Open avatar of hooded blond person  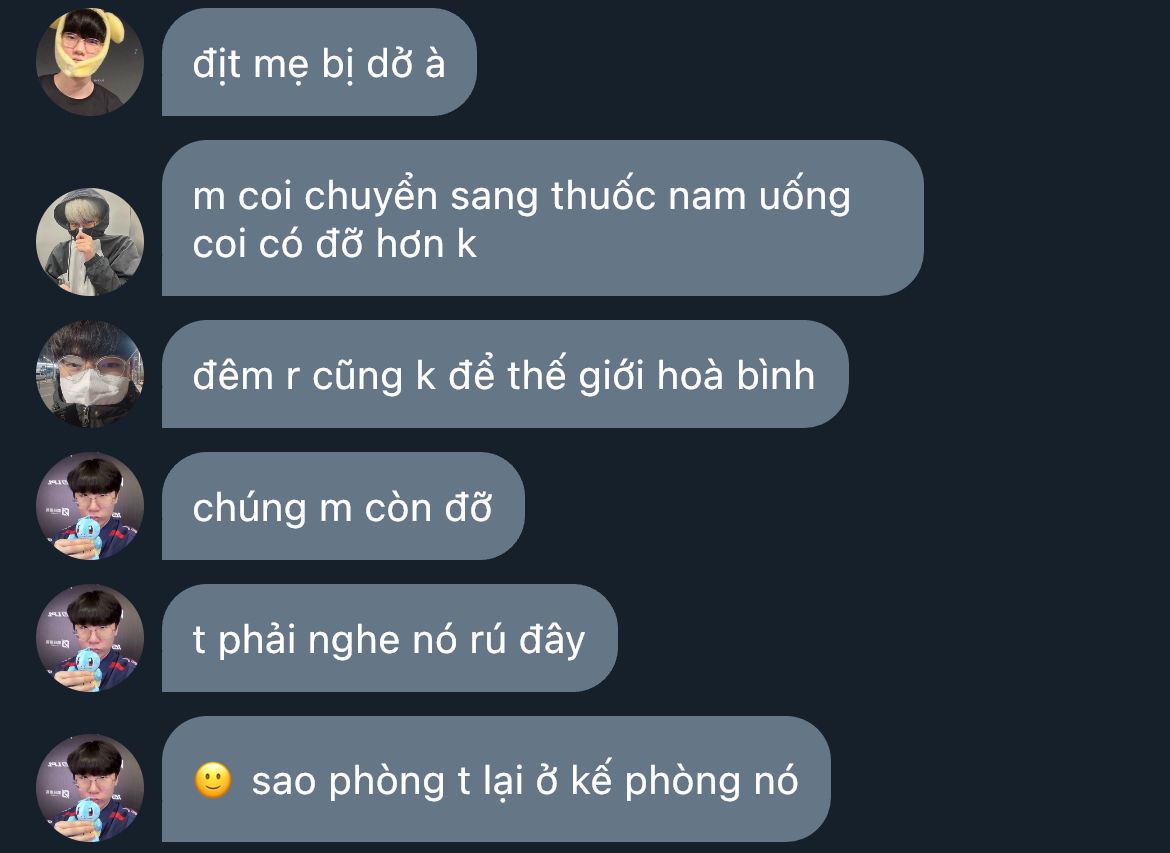click(x=90, y=242)
